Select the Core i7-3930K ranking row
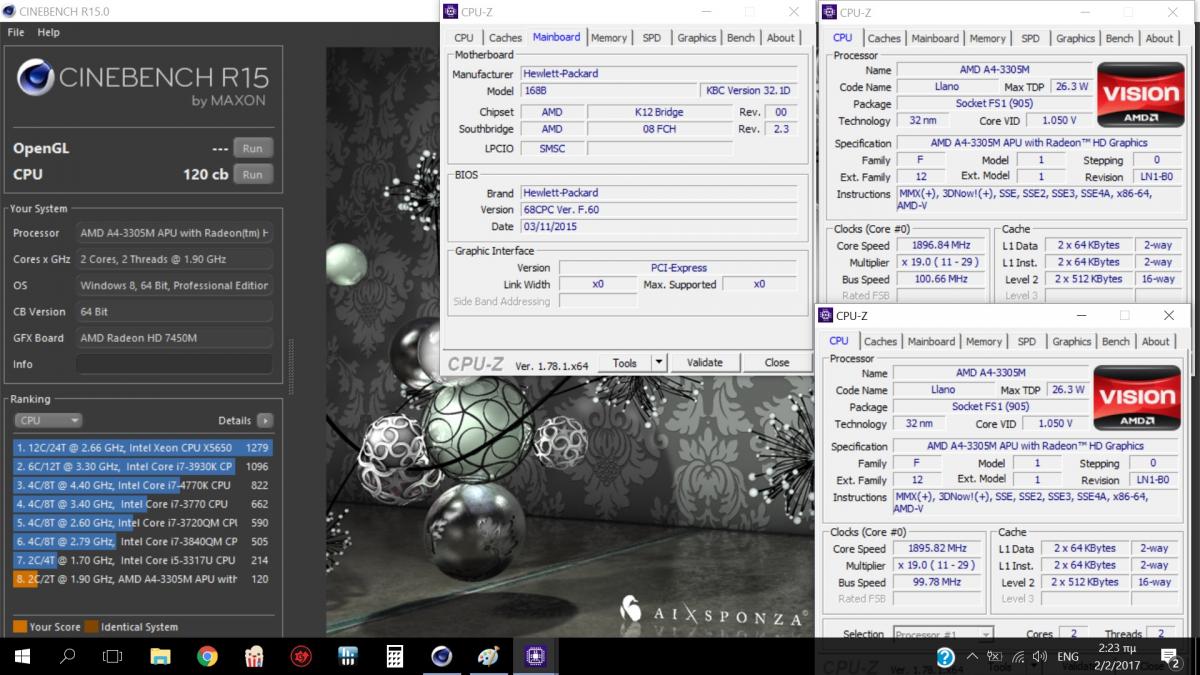 coord(142,466)
